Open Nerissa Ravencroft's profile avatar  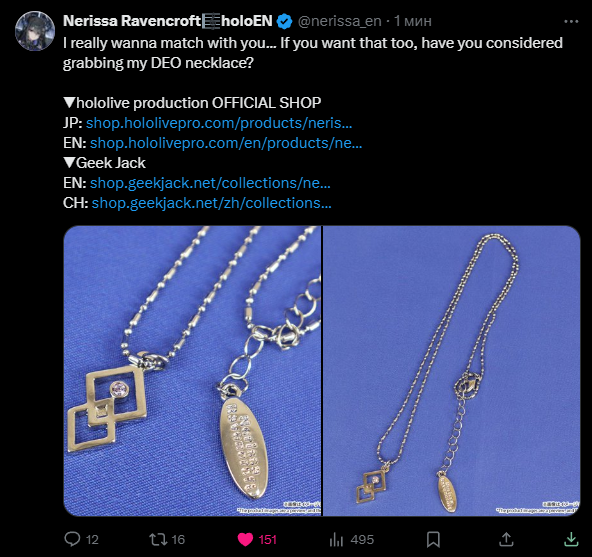click(x=35, y=31)
